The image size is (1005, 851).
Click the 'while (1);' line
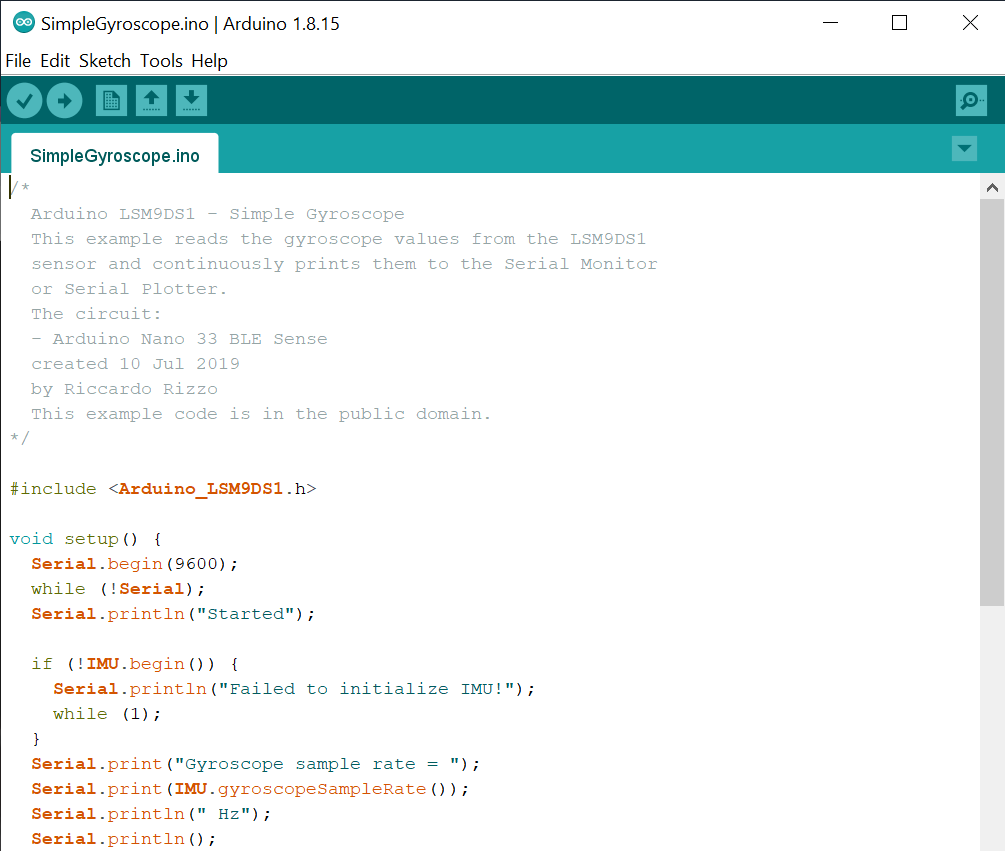point(107,714)
